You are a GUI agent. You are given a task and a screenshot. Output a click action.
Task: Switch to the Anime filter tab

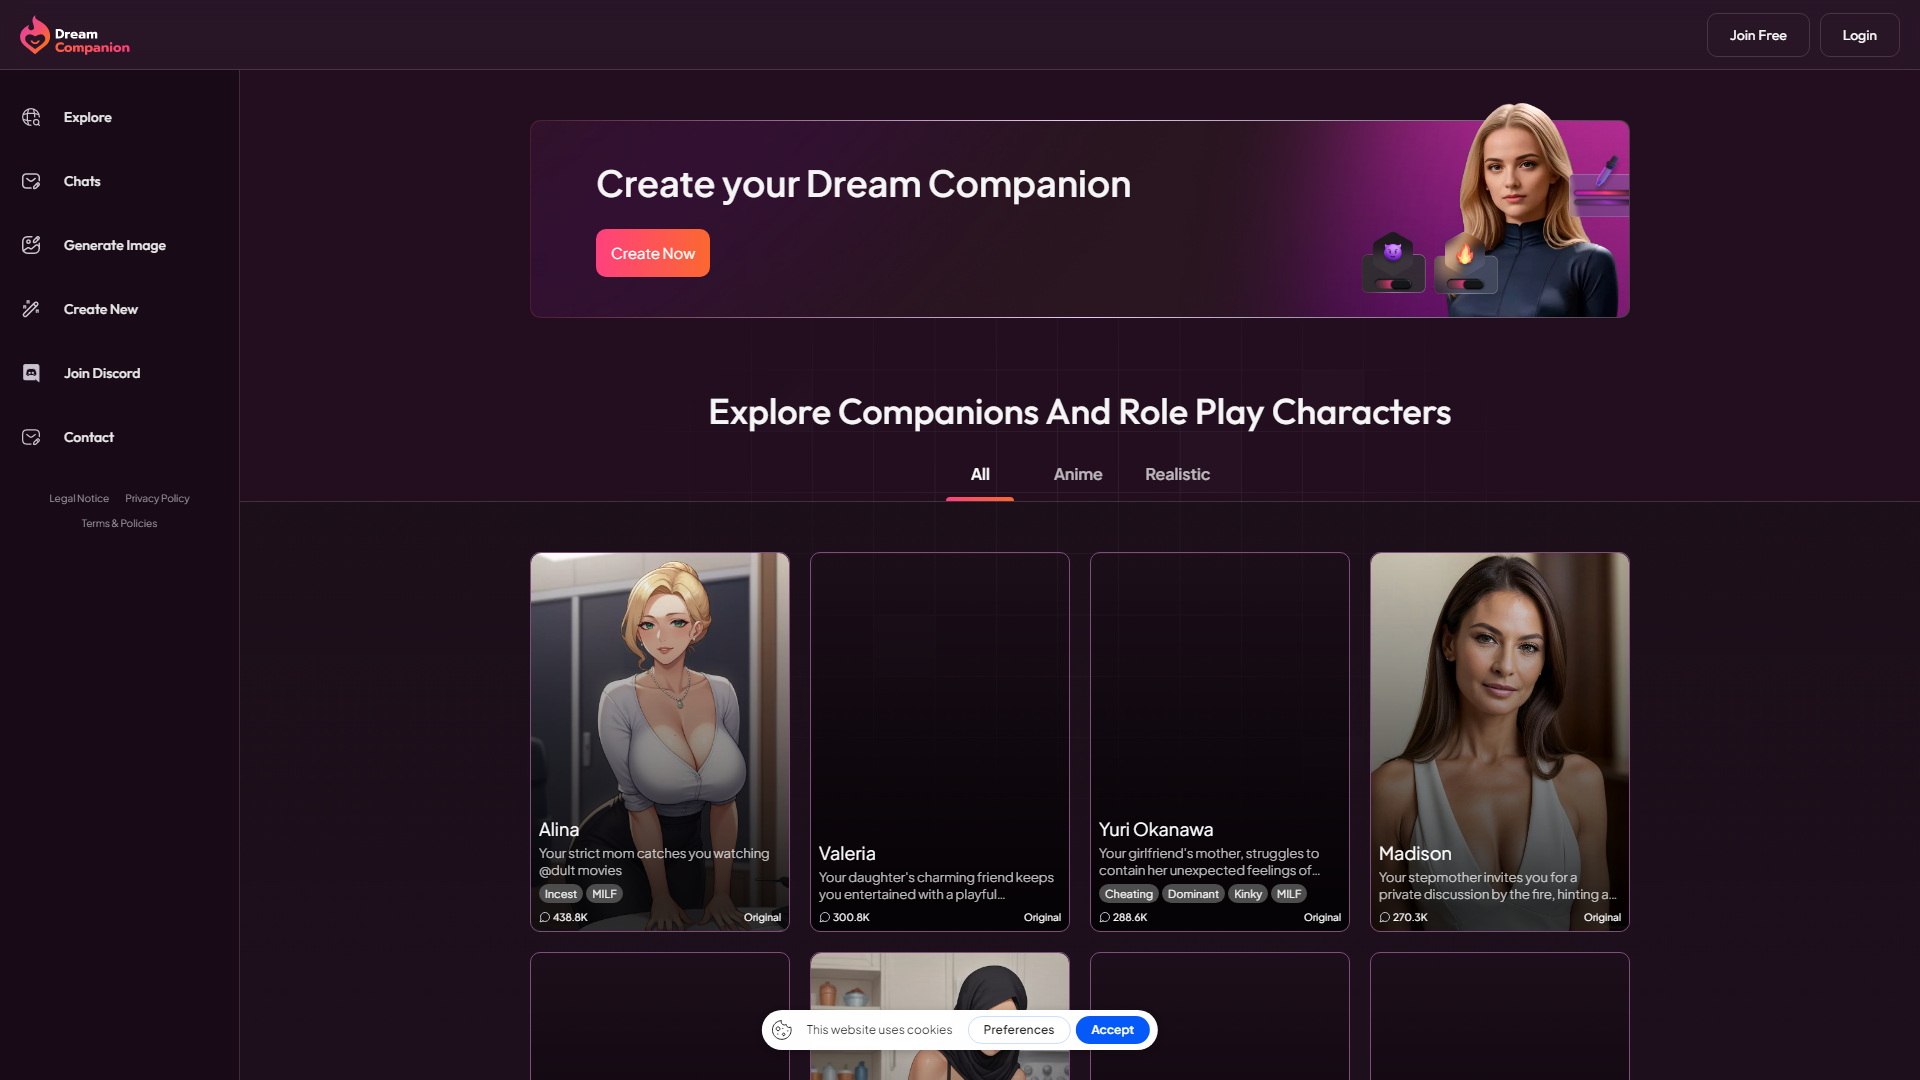click(1077, 473)
